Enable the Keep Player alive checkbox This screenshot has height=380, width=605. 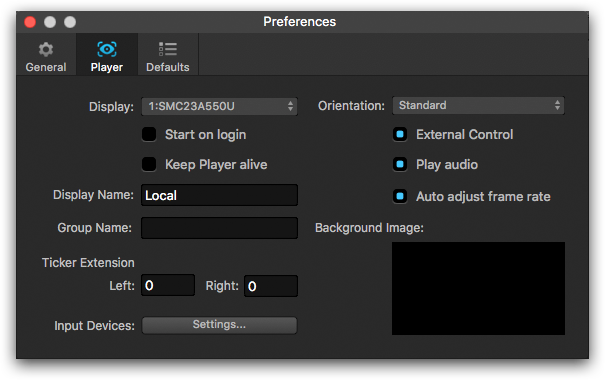pos(149,164)
